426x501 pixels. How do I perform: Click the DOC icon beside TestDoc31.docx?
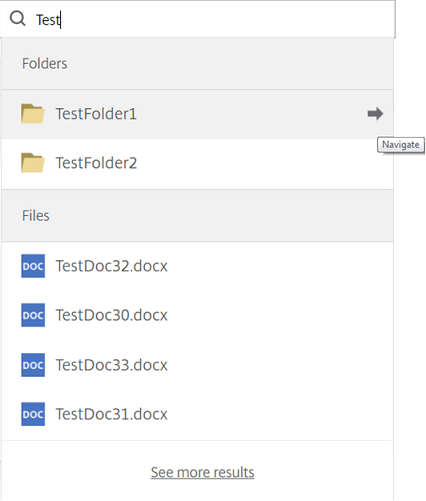click(x=33, y=414)
